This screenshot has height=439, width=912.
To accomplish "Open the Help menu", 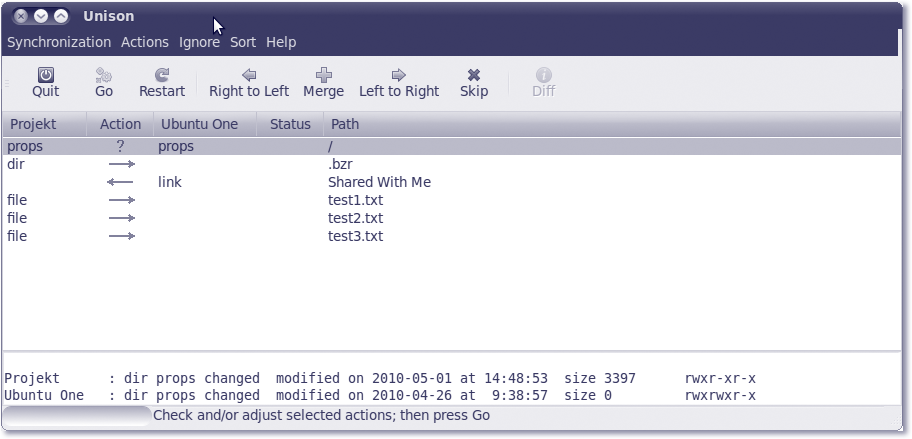I will [x=281, y=42].
